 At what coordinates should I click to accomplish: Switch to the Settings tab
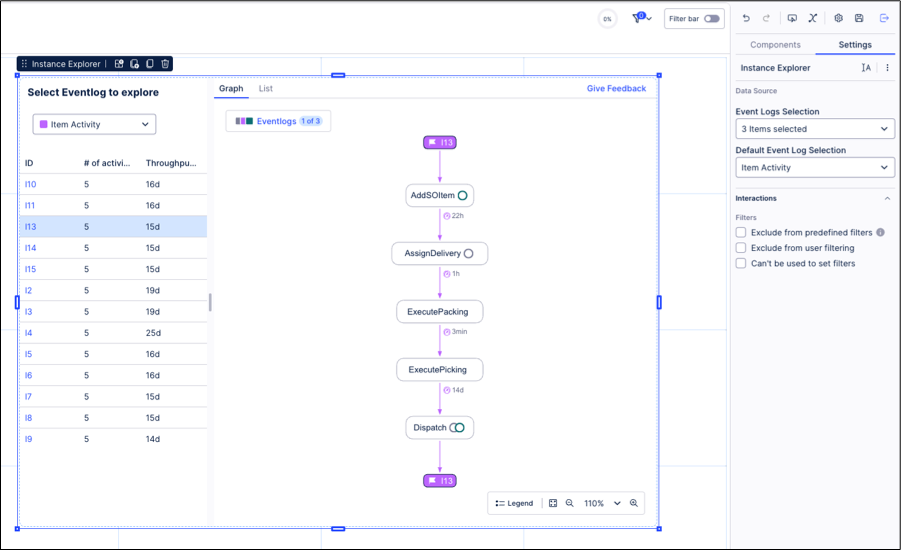[855, 45]
